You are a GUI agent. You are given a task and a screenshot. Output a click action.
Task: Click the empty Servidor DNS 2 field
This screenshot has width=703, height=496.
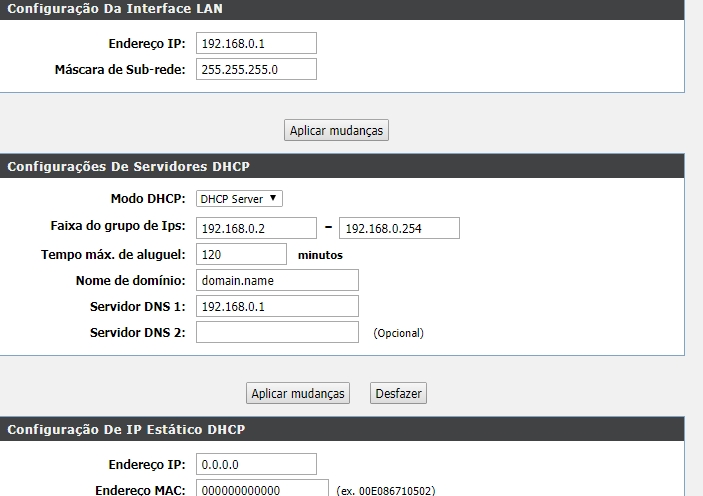277,332
